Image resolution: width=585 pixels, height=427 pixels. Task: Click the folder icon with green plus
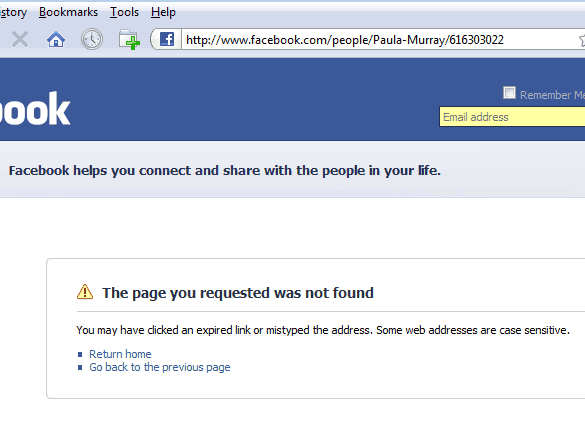(129, 40)
